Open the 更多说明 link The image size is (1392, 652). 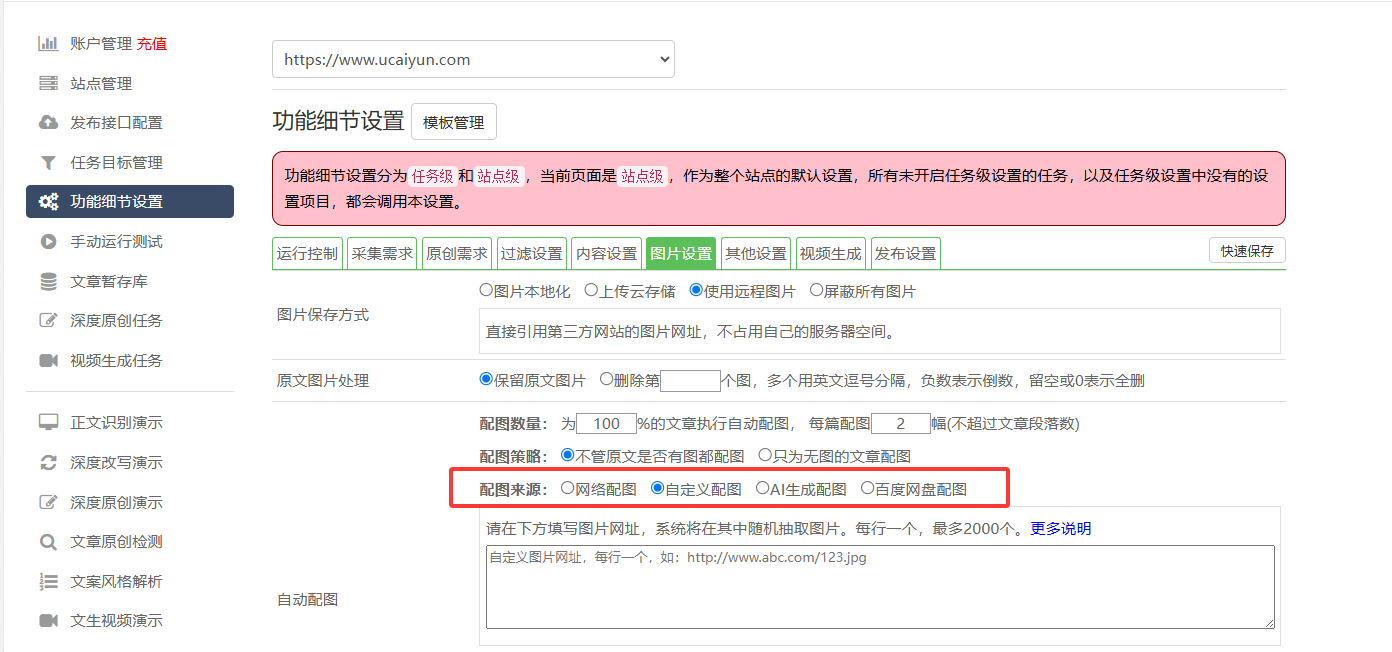tap(1060, 528)
